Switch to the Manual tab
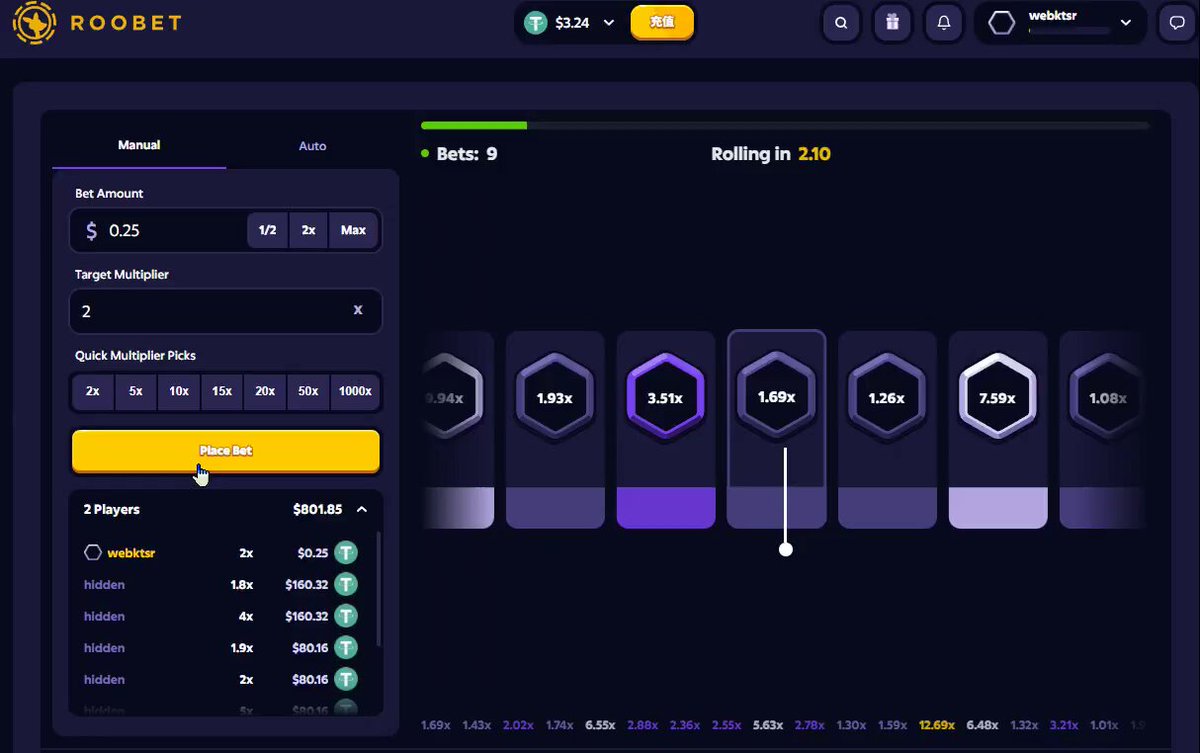The width and height of the screenshot is (1200, 753). tap(139, 145)
